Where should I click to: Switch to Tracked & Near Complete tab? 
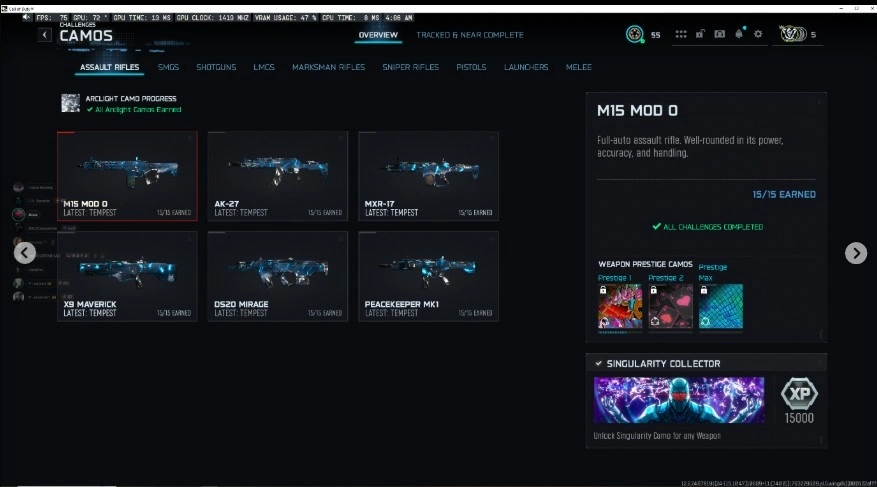pos(470,35)
